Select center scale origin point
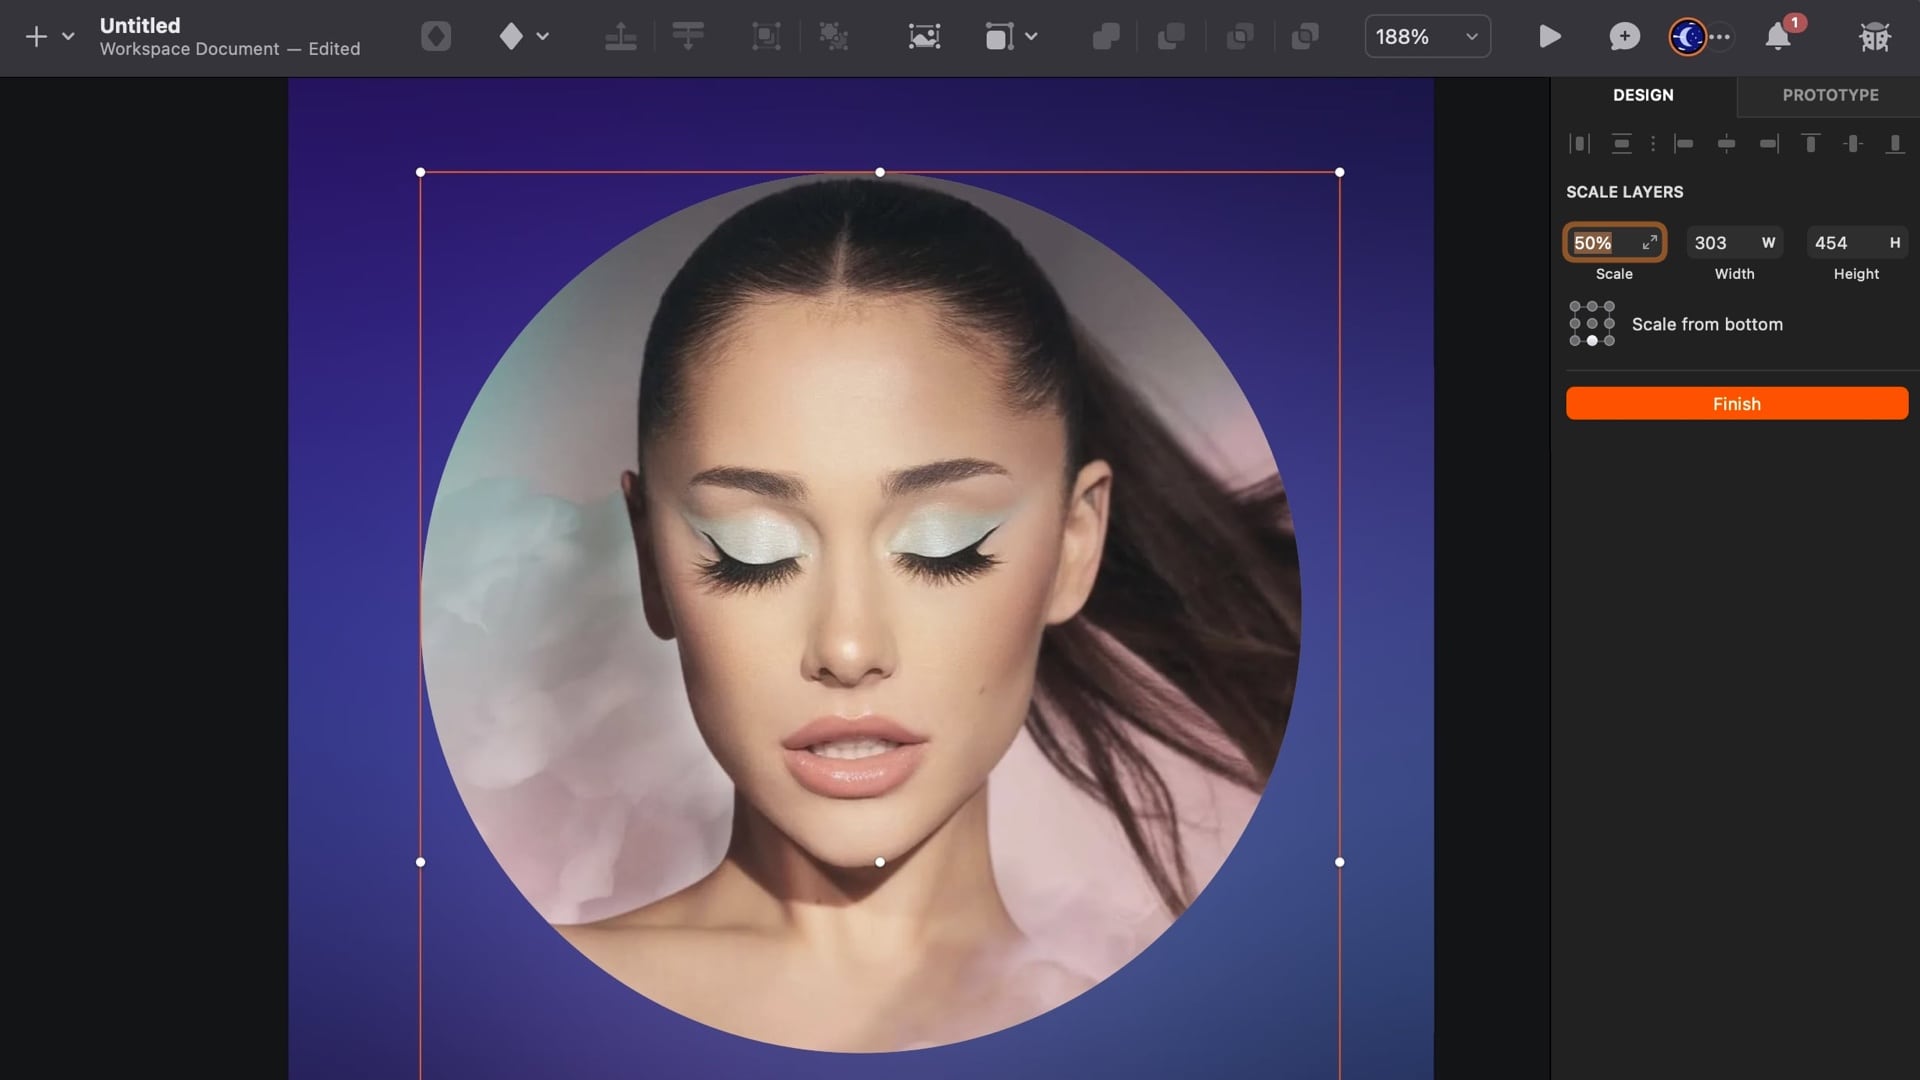Image resolution: width=1920 pixels, height=1080 pixels. click(x=1592, y=324)
